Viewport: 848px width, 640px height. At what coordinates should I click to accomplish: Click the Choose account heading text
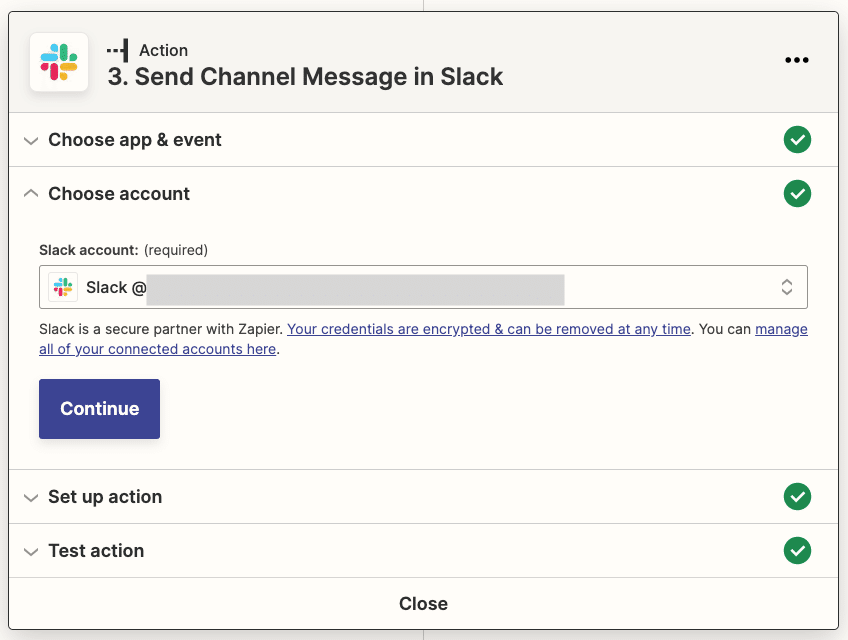coord(119,194)
